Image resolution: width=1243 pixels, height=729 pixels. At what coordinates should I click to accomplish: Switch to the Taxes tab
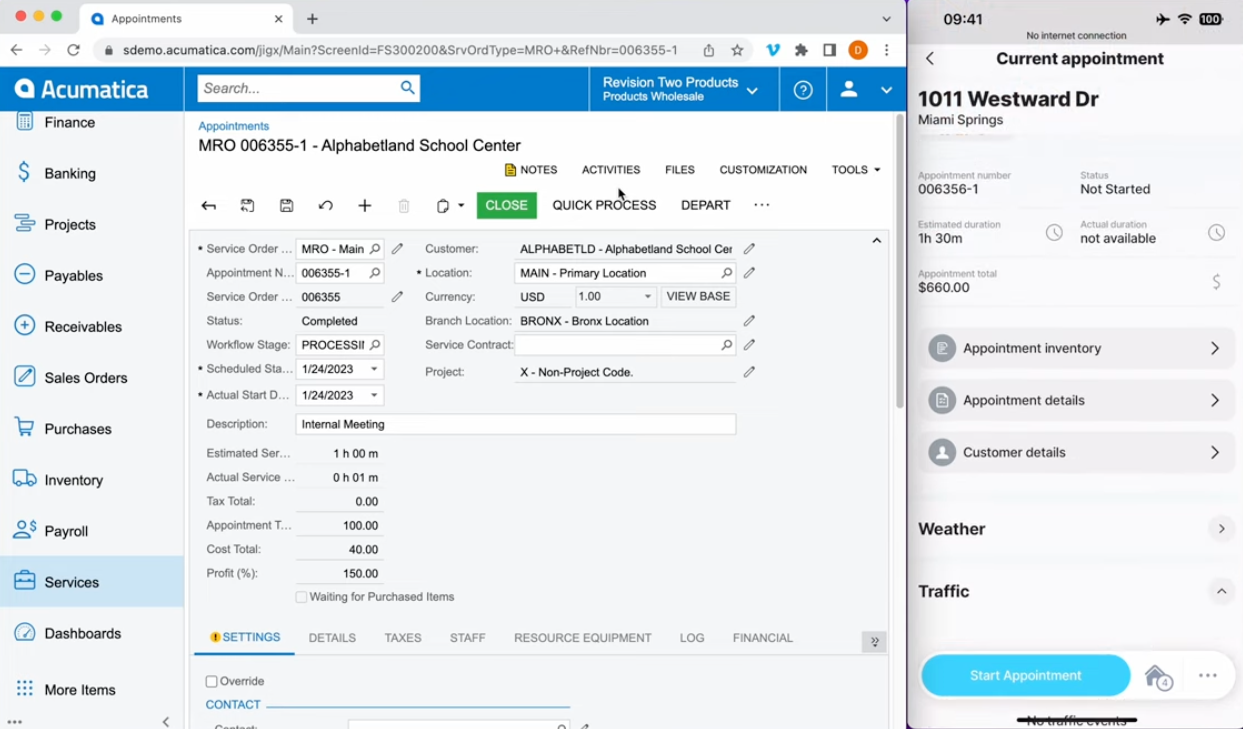pos(403,638)
